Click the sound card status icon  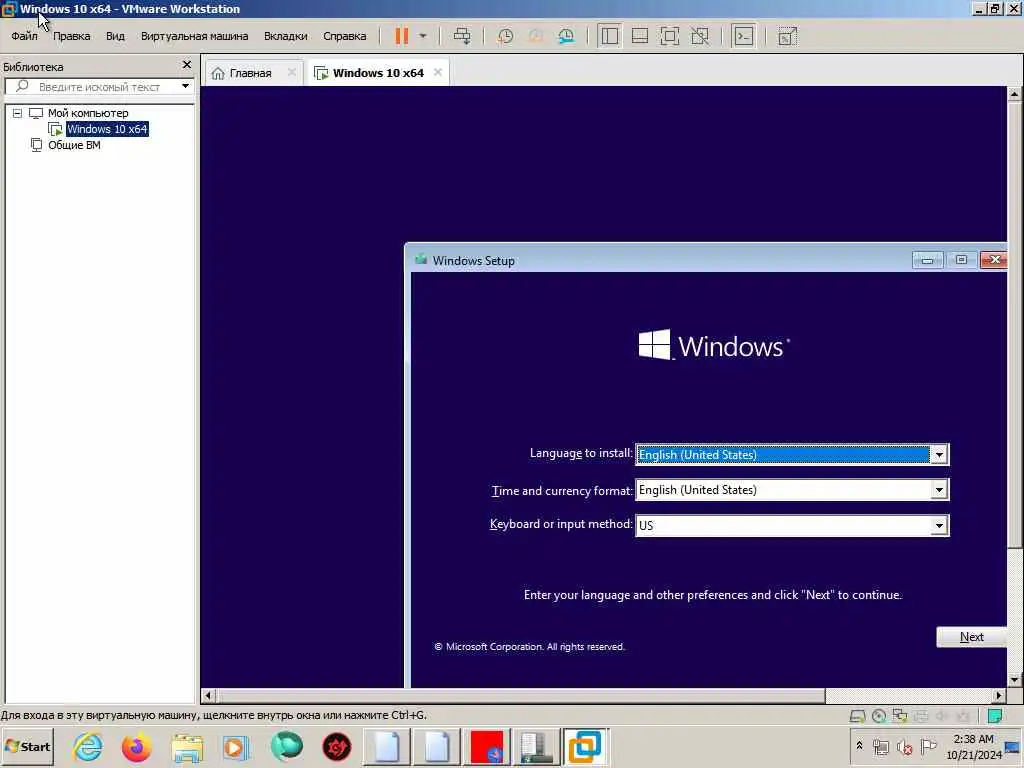pyautogui.click(x=941, y=716)
